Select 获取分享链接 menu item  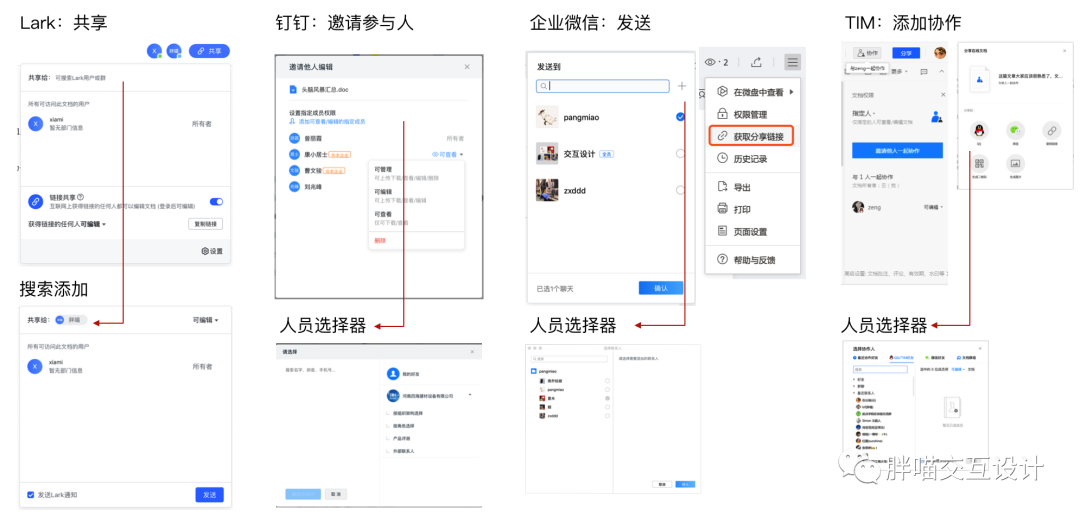751,135
